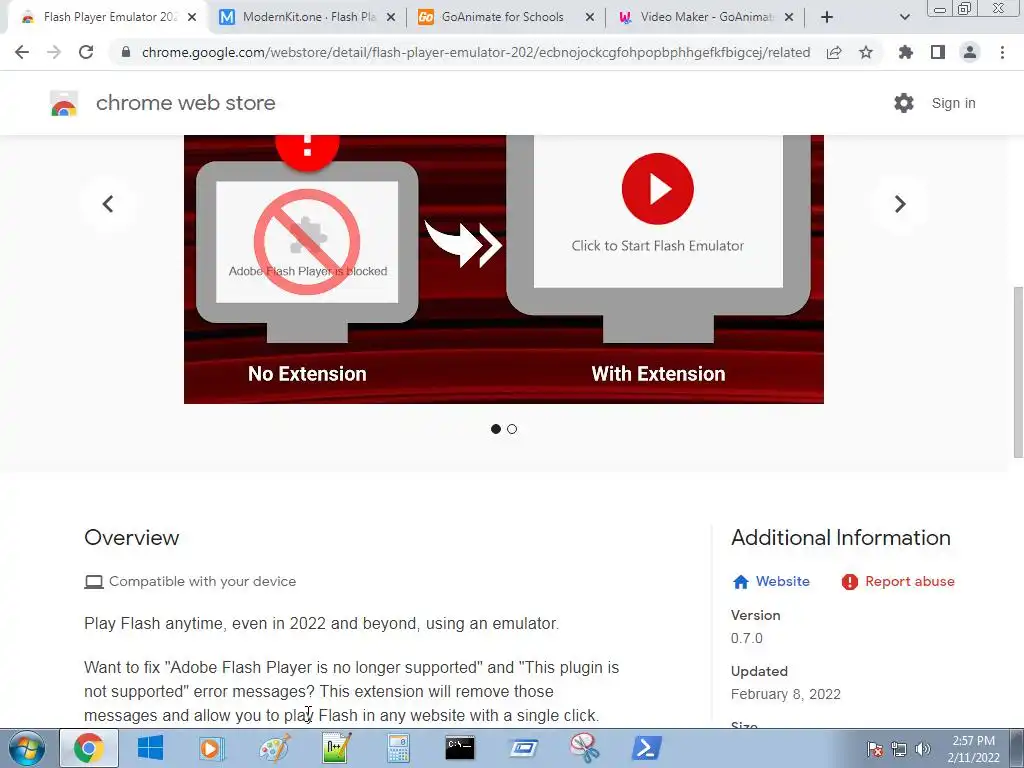Share this page via the share icon

834,52
